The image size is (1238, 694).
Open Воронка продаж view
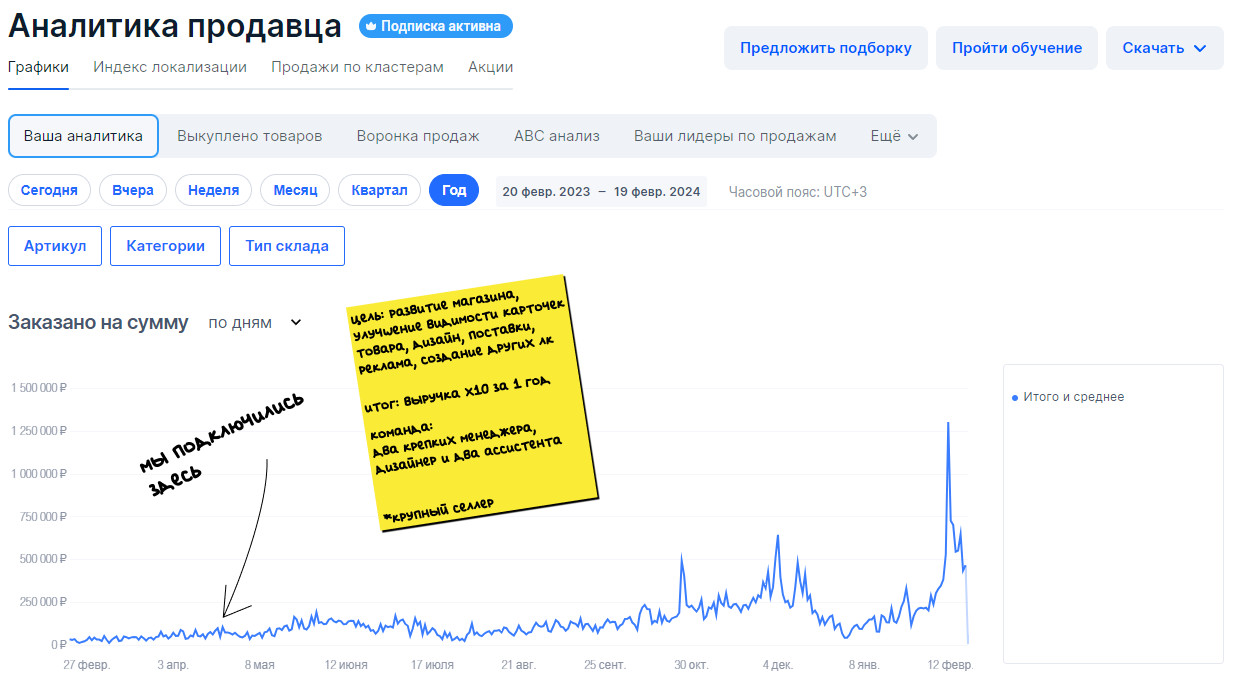pyautogui.click(x=418, y=136)
